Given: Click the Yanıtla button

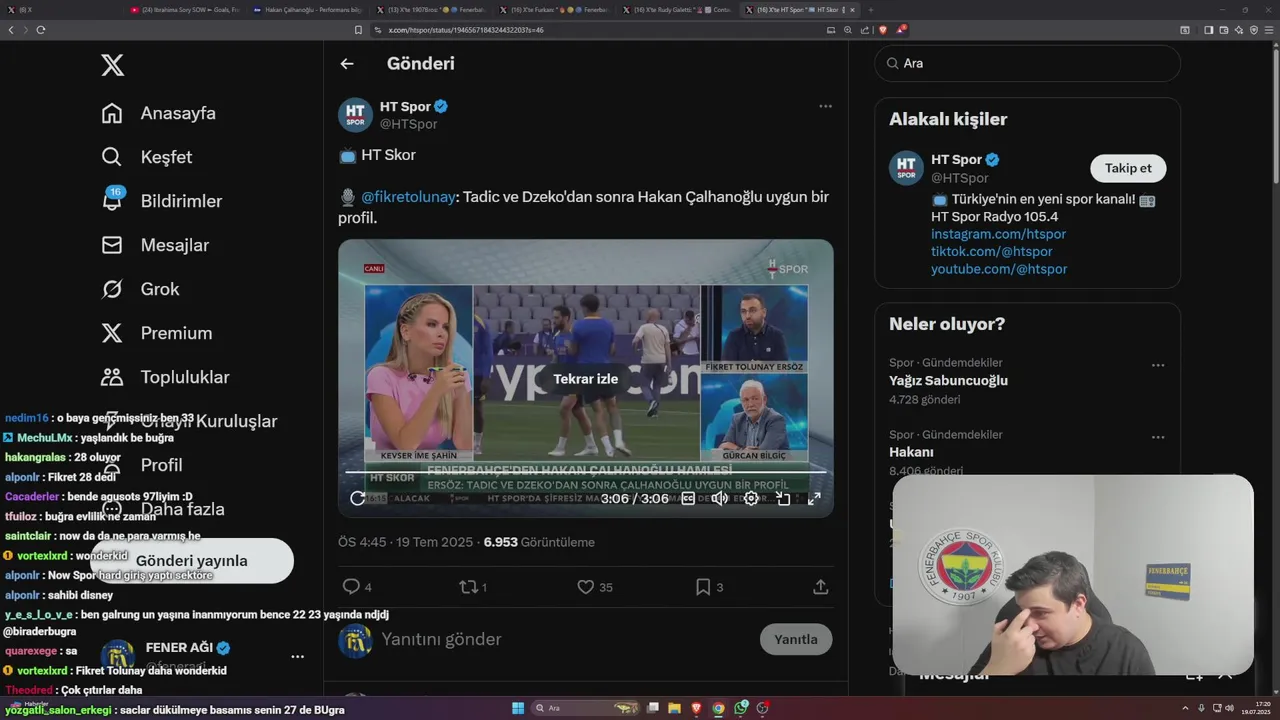Looking at the screenshot, I should (796, 639).
